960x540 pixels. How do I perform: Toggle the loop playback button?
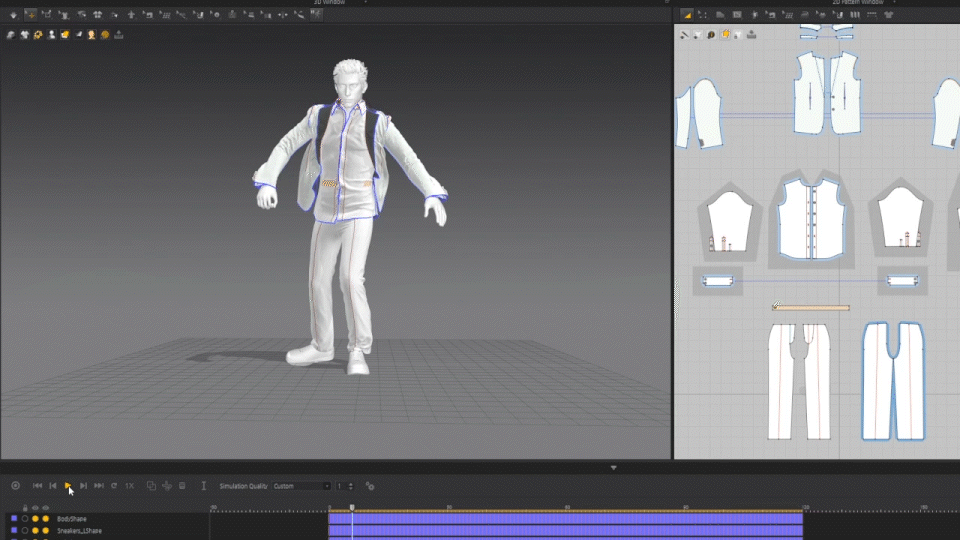click(114, 486)
